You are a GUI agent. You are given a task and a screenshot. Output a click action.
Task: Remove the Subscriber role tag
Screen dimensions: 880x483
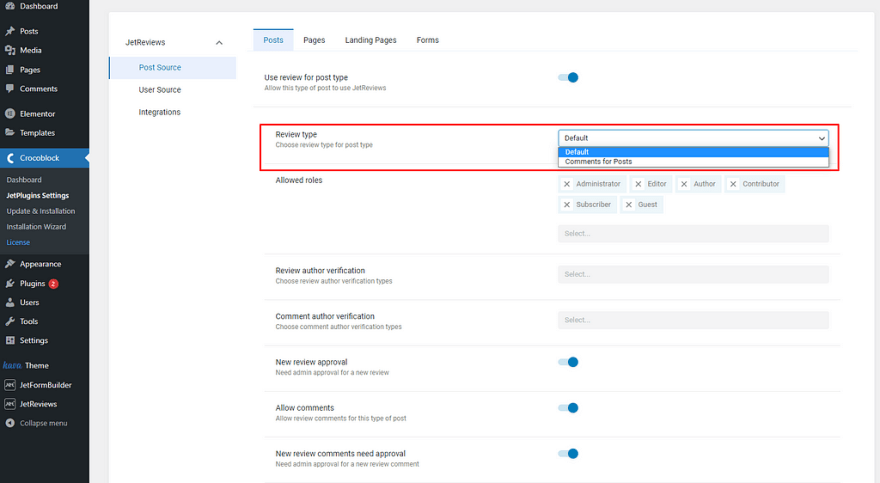tap(567, 205)
